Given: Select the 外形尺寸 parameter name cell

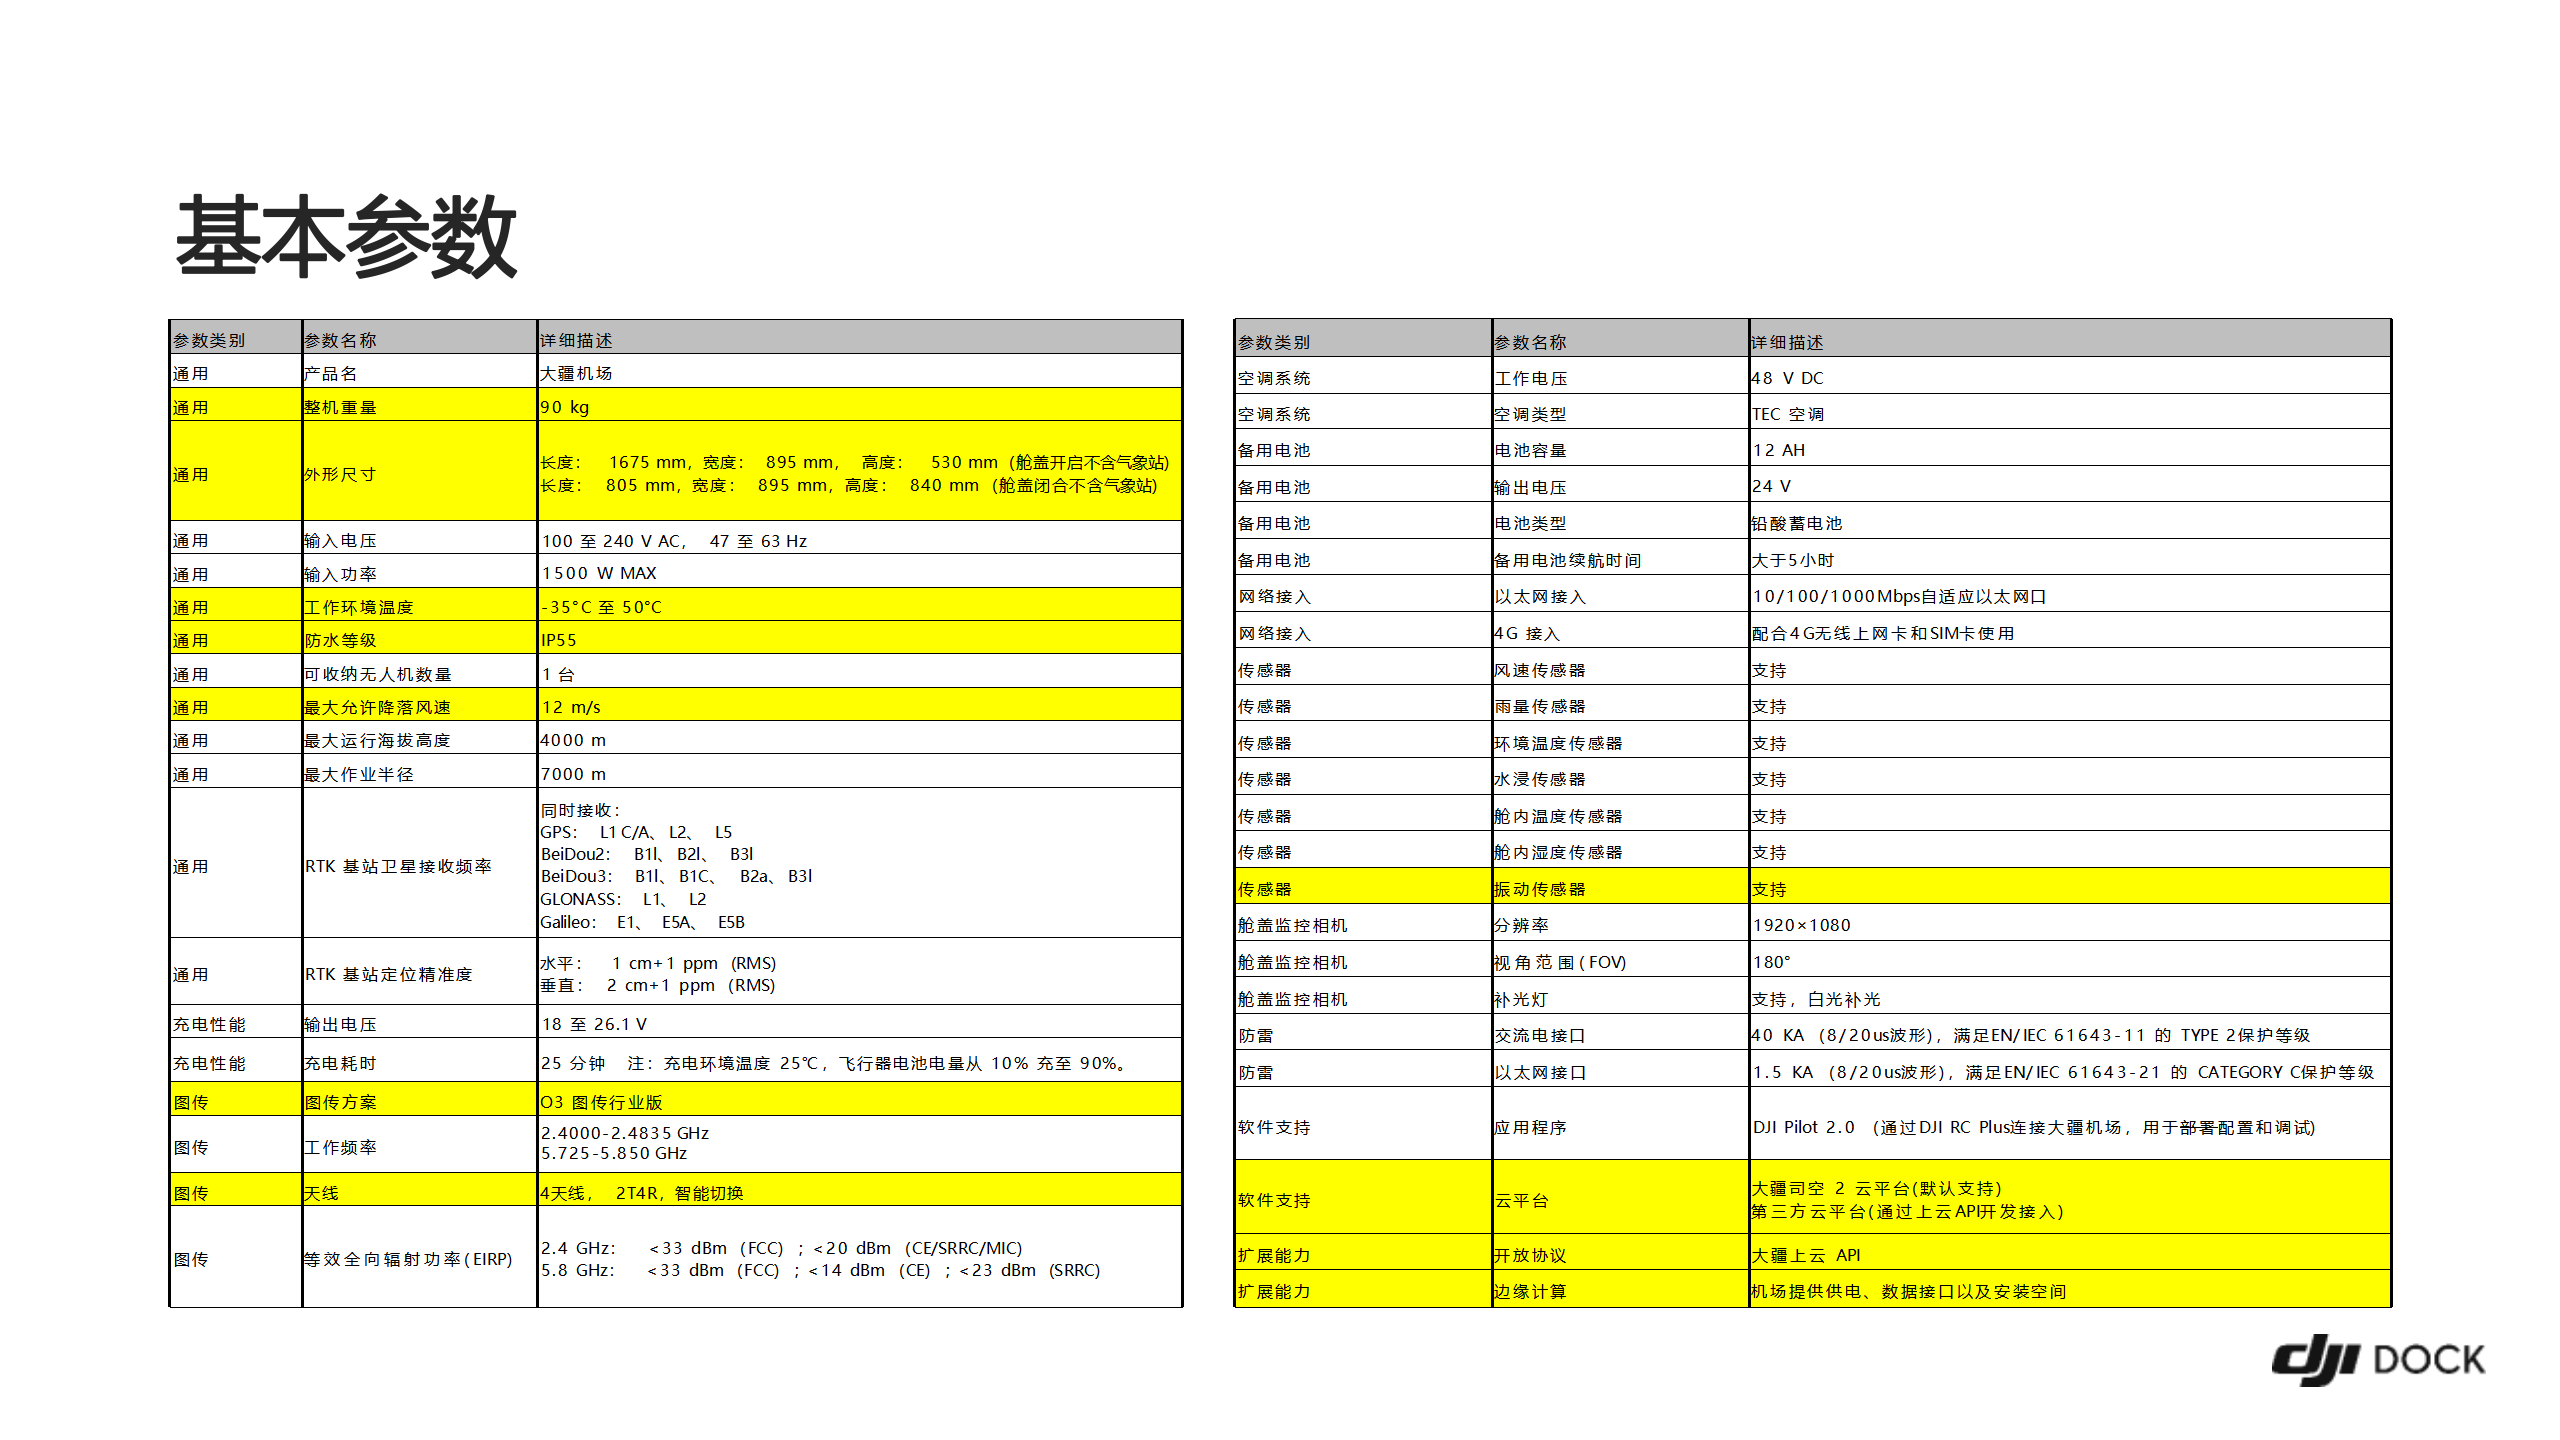Looking at the screenshot, I should tap(419, 472).
